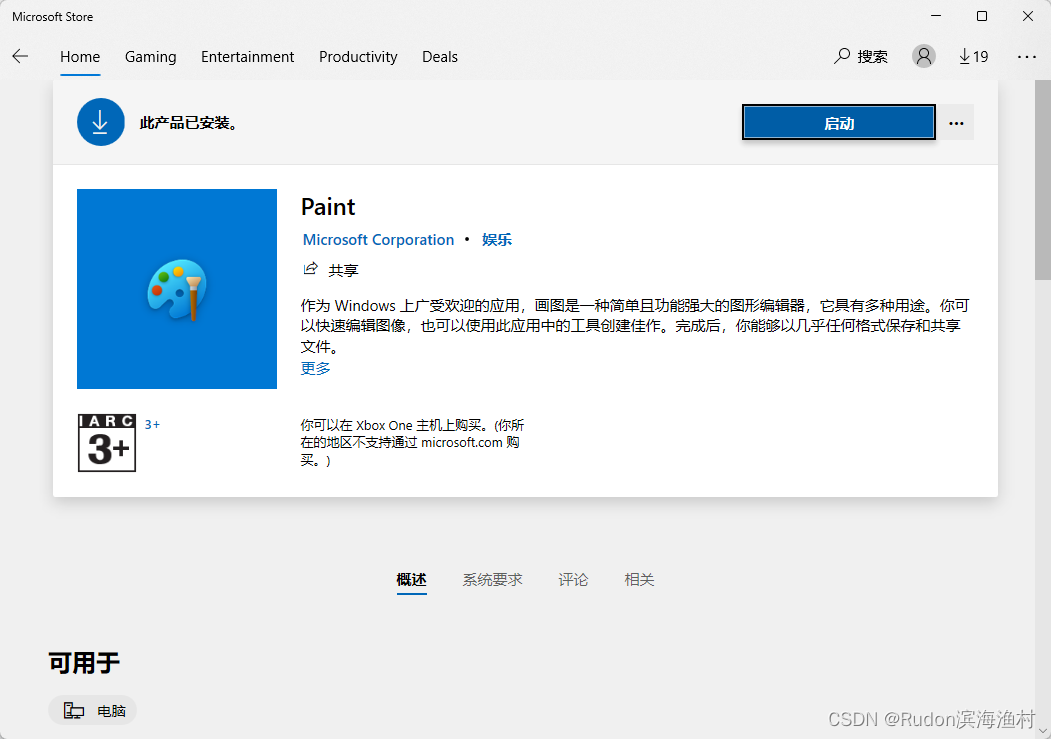Open the 娱乐 category link

click(497, 240)
